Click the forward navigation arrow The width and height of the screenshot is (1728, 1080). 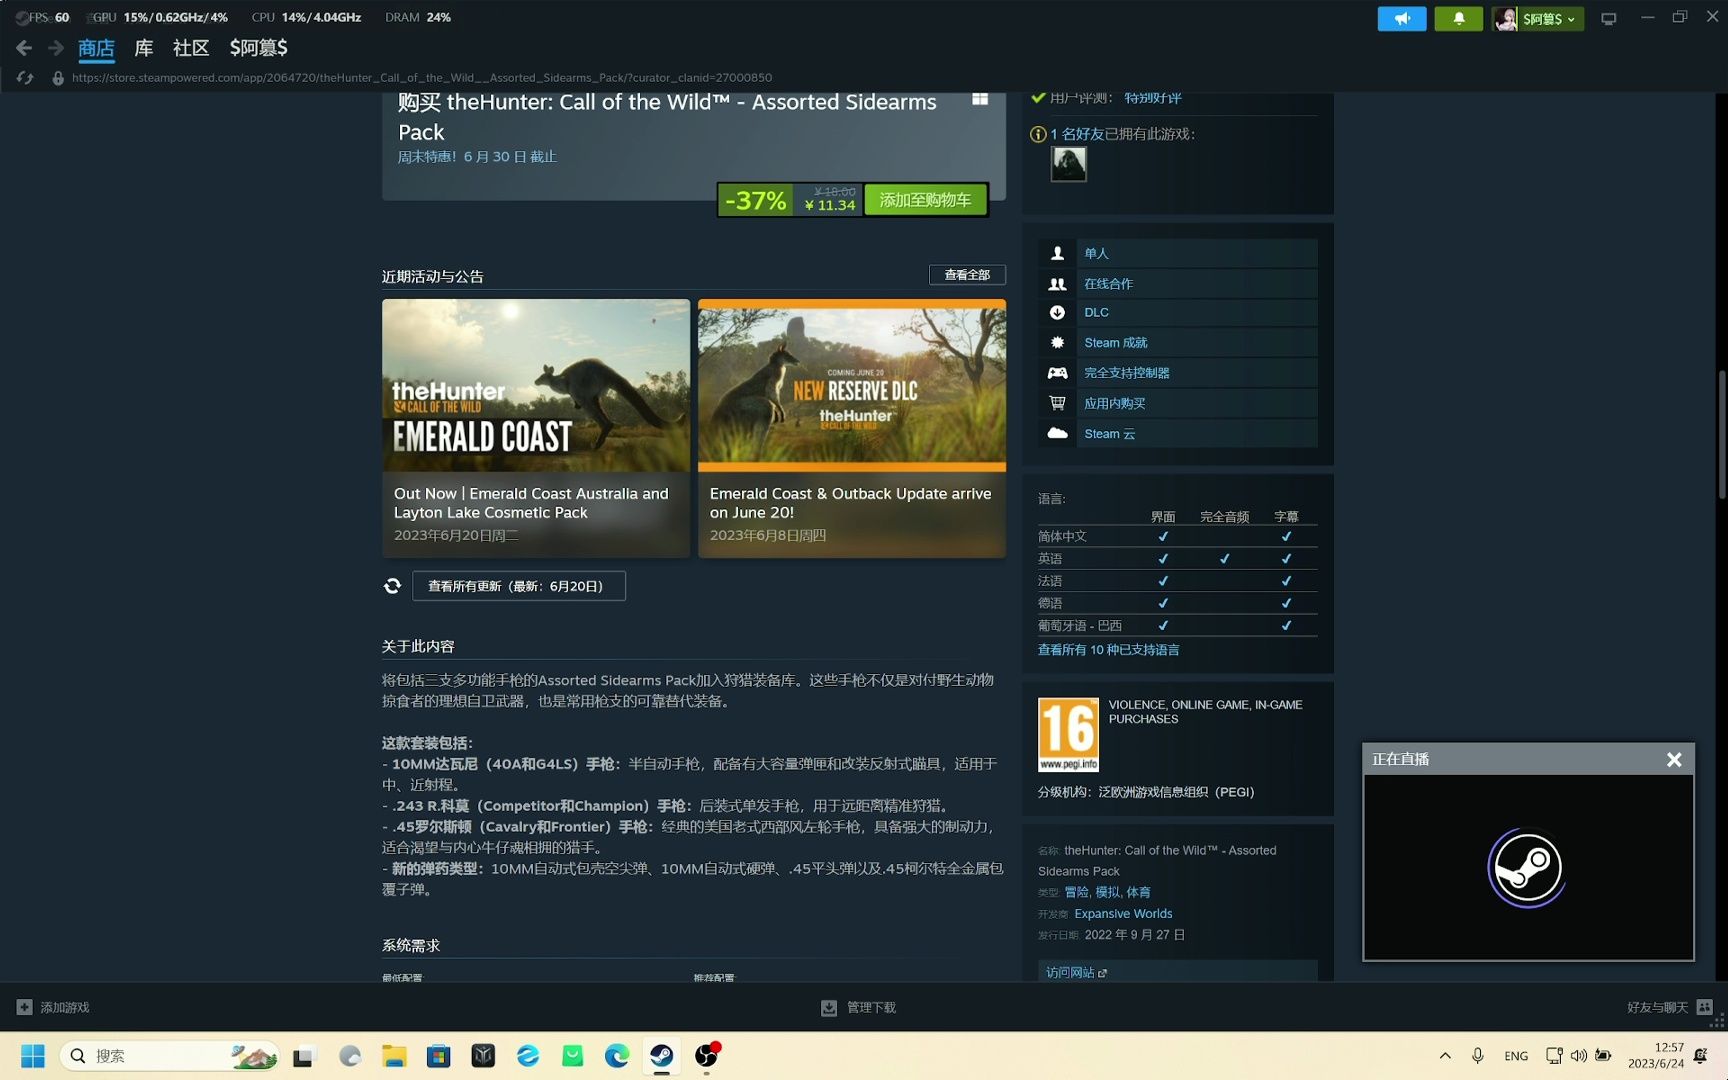56,48
